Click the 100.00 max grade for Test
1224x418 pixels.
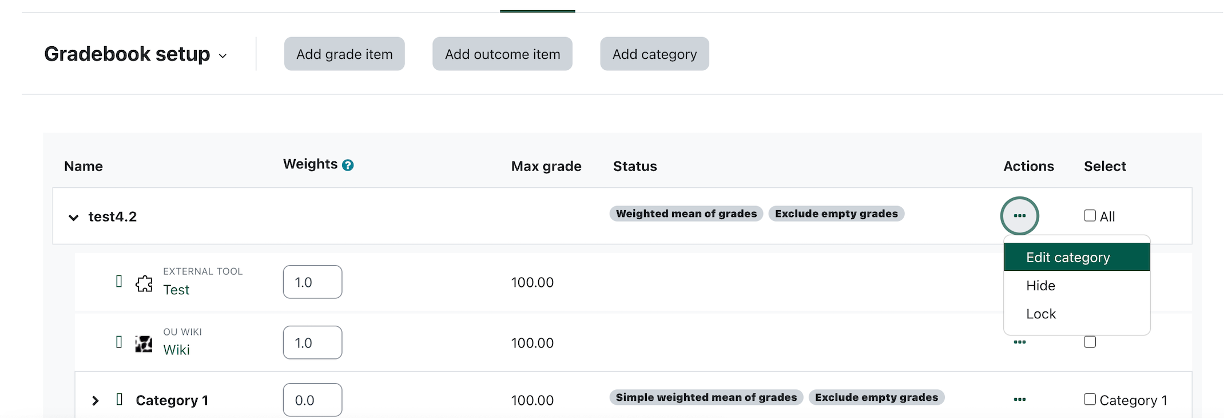tap(532, 282)
